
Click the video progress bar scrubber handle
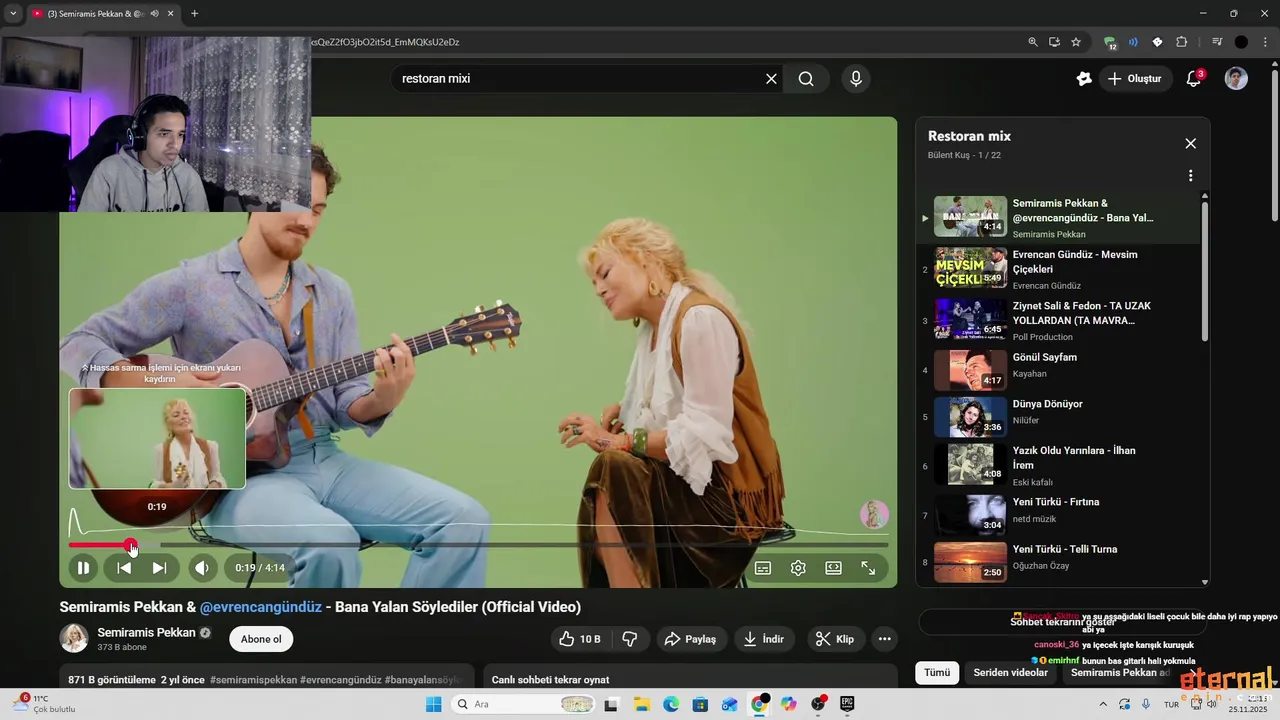tap(131, 545)
